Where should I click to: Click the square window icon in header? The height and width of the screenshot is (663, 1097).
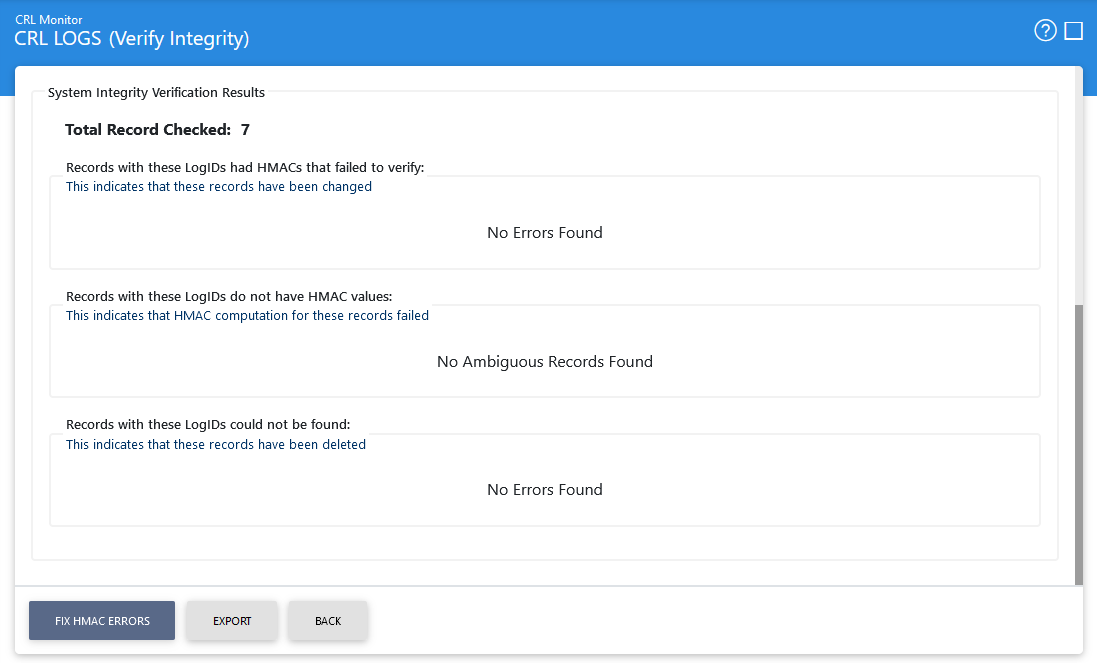click(x=1074, y=31)
